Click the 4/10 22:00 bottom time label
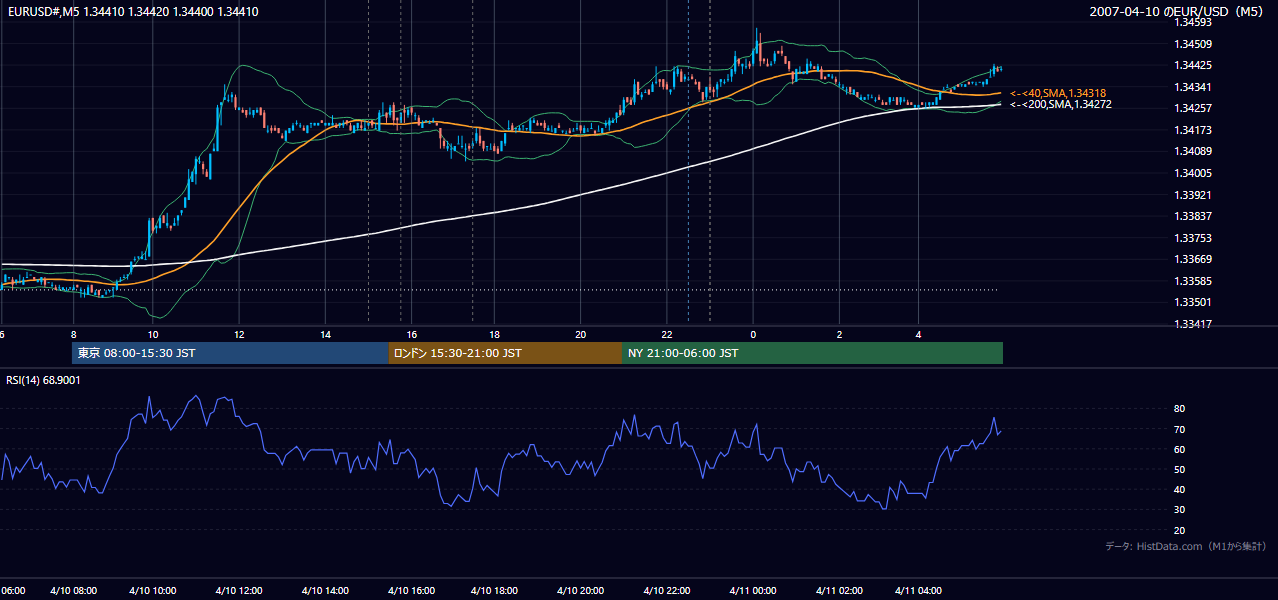The height and width of the screenshot is (600, 1278). pyautogui.click(x=666, y=591)
